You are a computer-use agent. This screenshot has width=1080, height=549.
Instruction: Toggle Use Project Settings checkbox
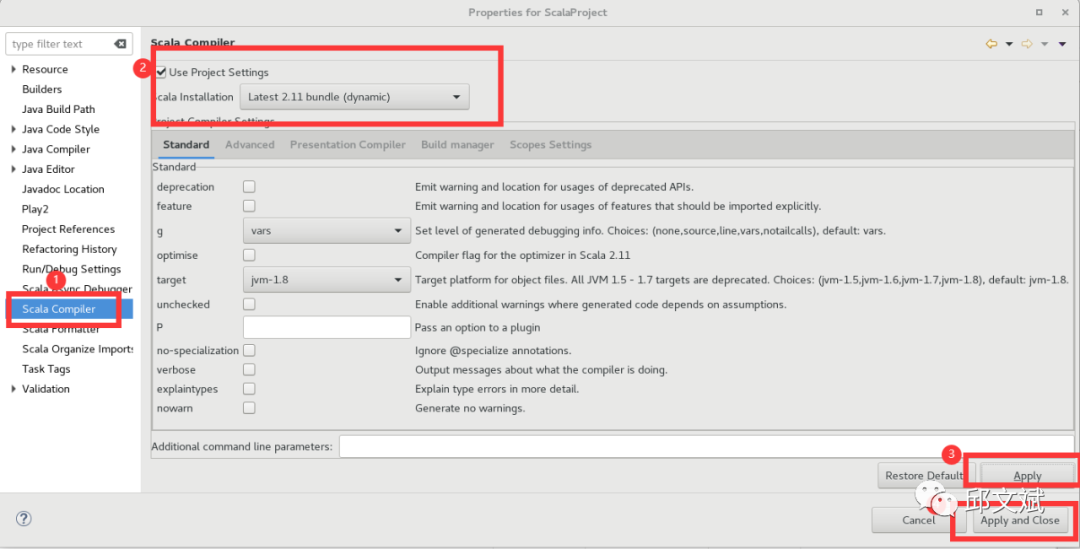pos(161,72)
